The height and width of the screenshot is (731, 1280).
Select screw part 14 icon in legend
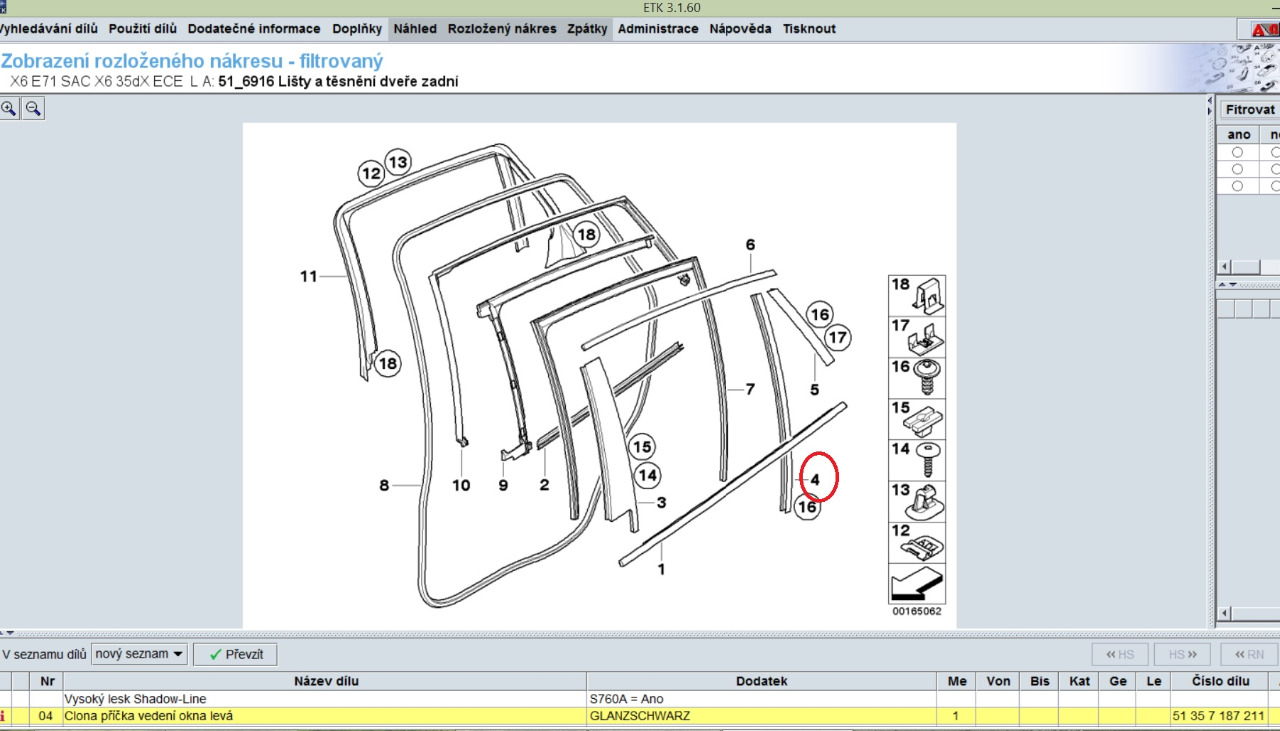click(x=917, y=459)
